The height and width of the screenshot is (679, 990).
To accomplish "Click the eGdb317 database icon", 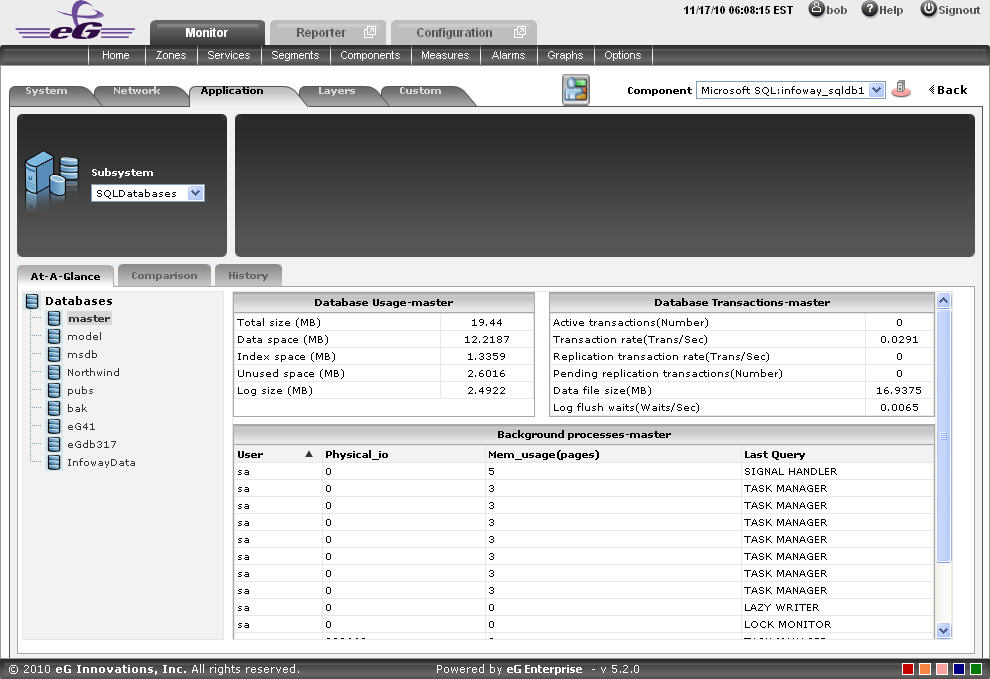I will click(54, 445).
